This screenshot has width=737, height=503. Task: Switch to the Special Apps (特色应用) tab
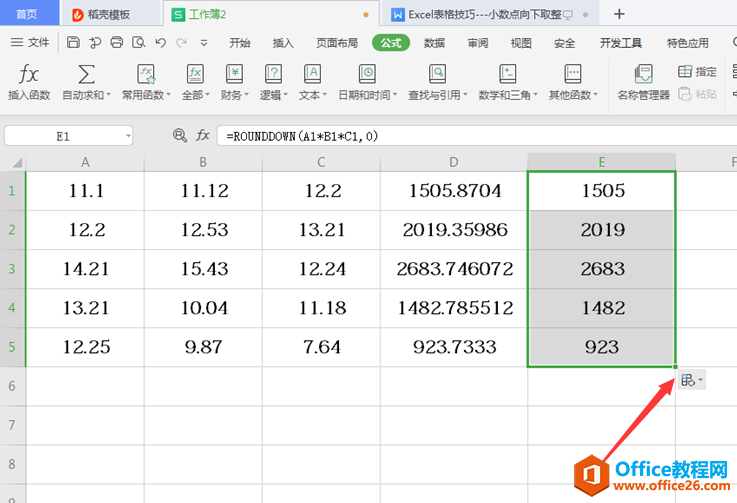(x=688, y=43)
